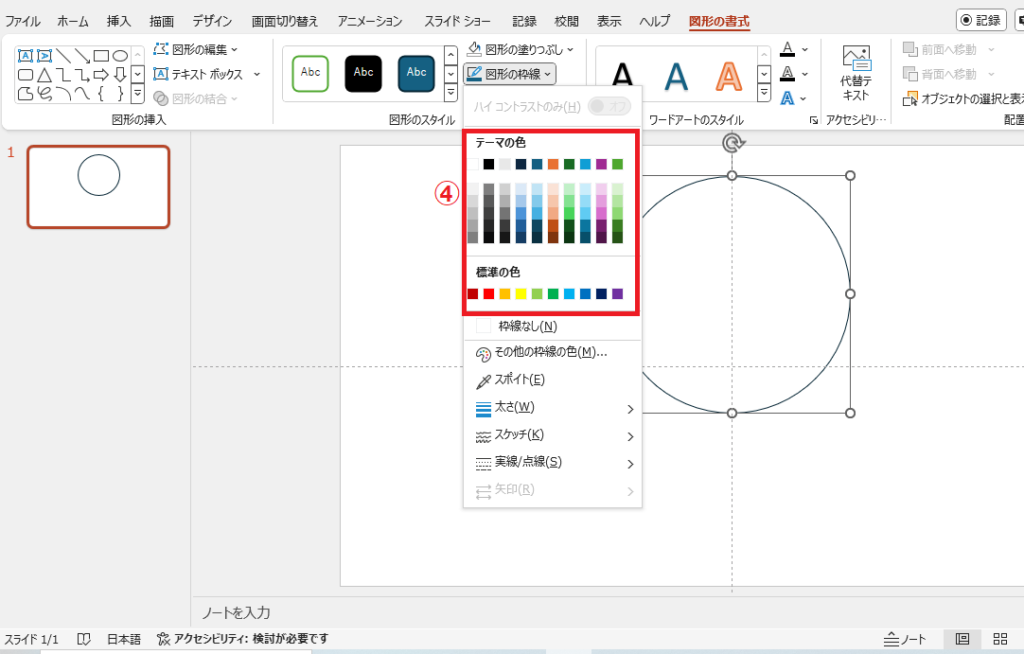Open the 図形の塗りつぶし dropdown
Image resolution: width=1024 pixels, height=654 pixels.
[521, 50]
